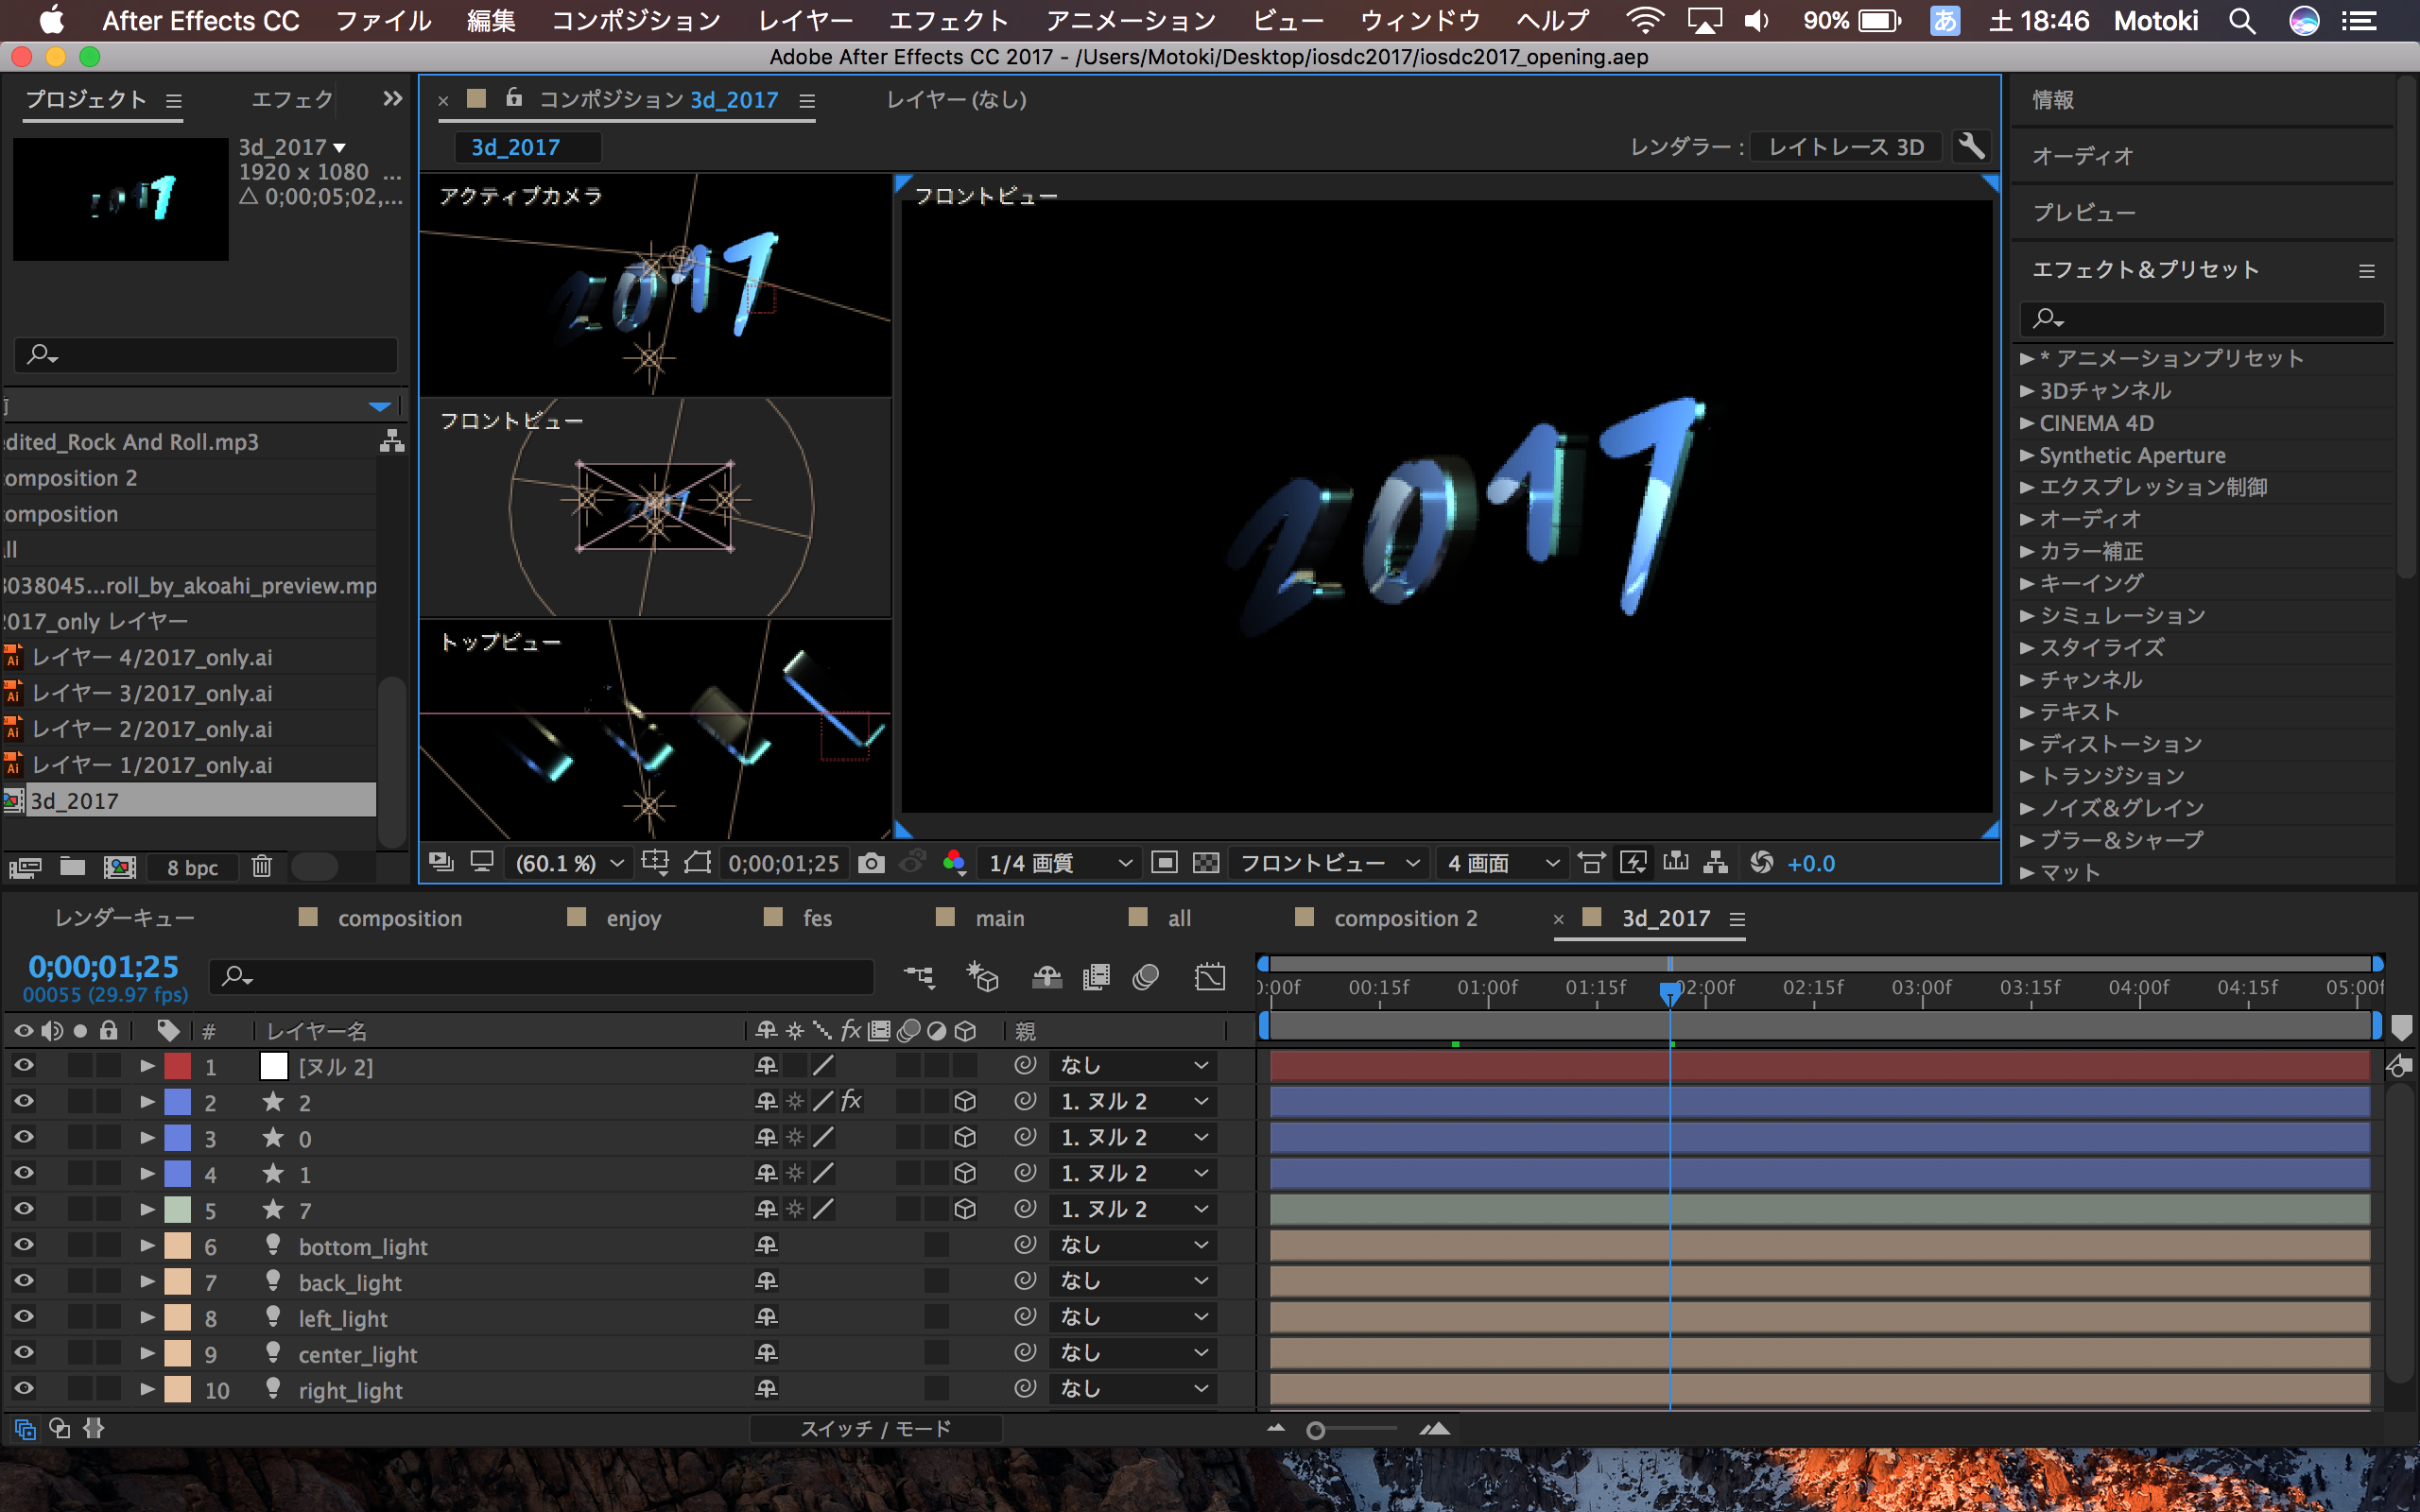Open the 4 画面 view layout dropdown

[x=1502, y=863]
